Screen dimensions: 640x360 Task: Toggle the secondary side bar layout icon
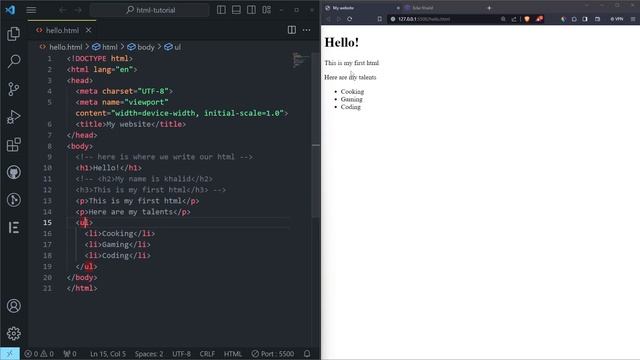[251, 10]
